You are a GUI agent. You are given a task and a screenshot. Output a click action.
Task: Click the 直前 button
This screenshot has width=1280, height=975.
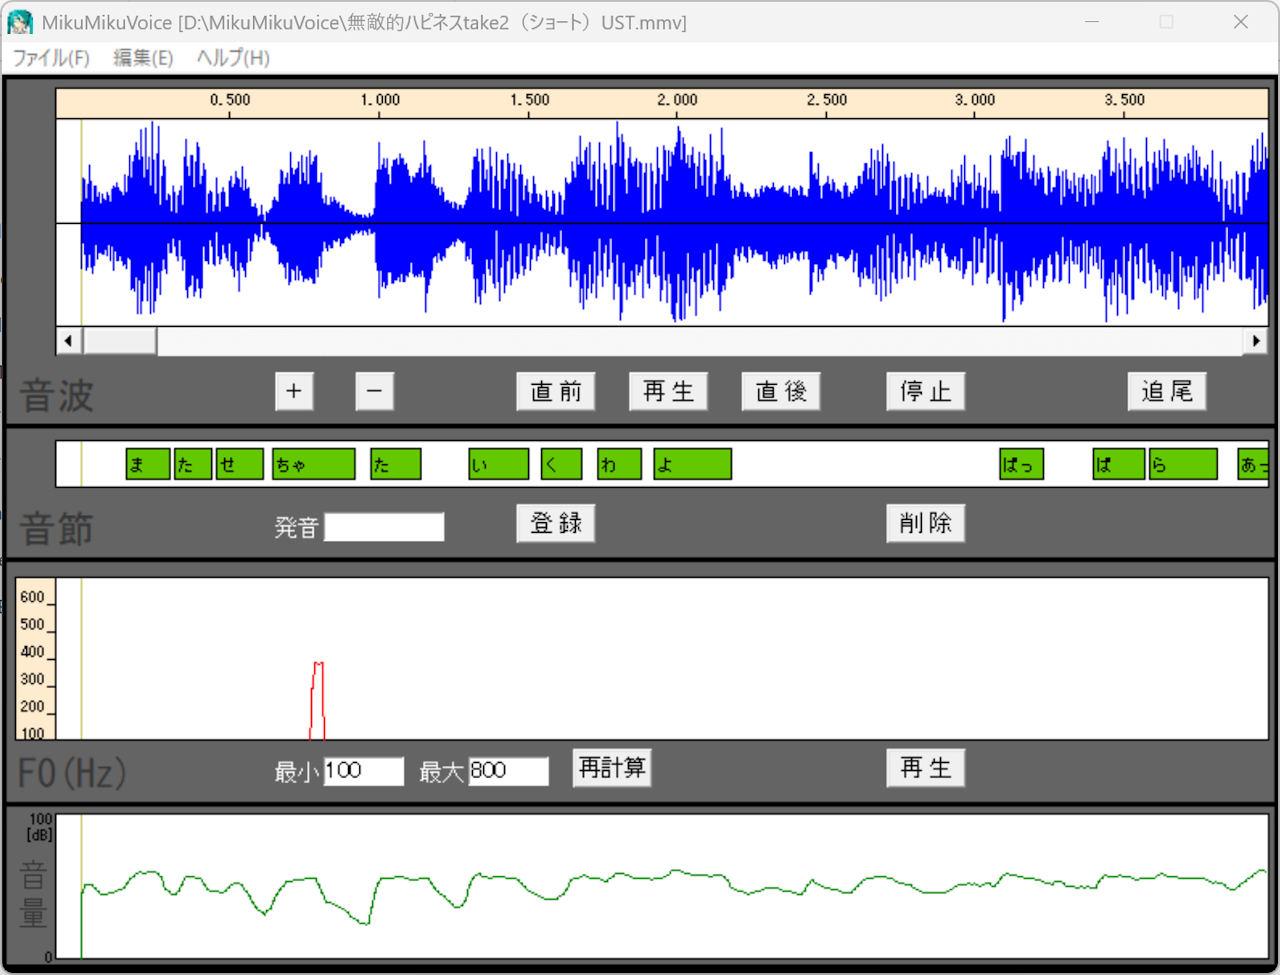coord(556,391)
